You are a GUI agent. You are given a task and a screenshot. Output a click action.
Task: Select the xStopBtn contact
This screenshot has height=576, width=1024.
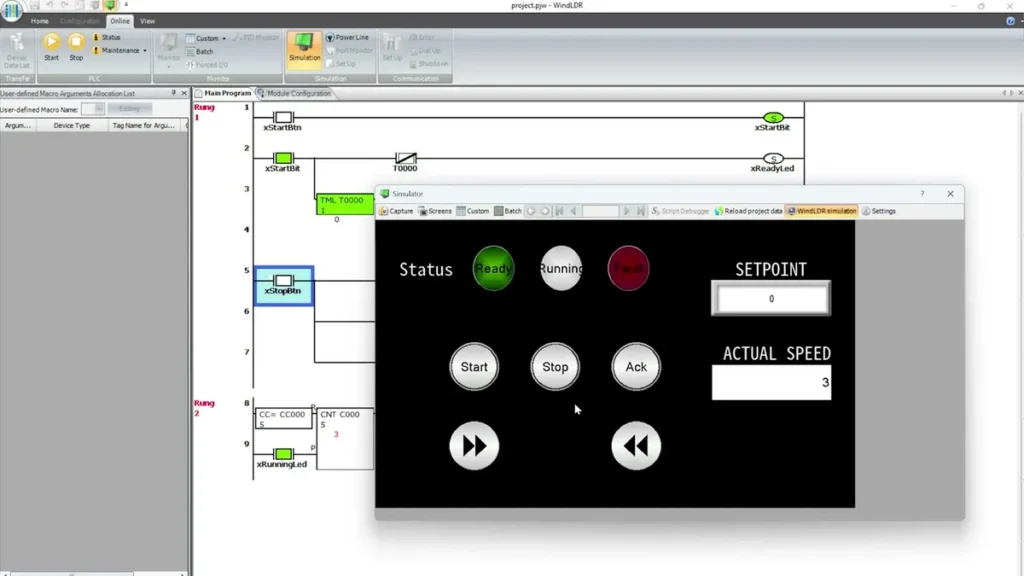[x=283, y=285]
